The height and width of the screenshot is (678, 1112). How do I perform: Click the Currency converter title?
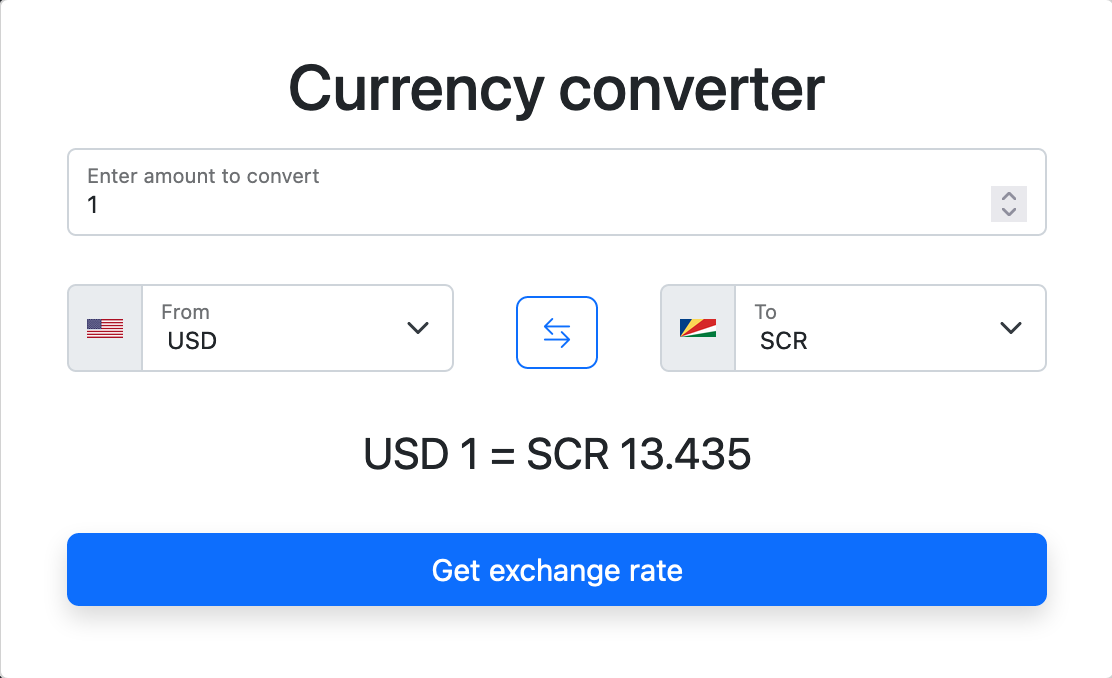[556, 89]
